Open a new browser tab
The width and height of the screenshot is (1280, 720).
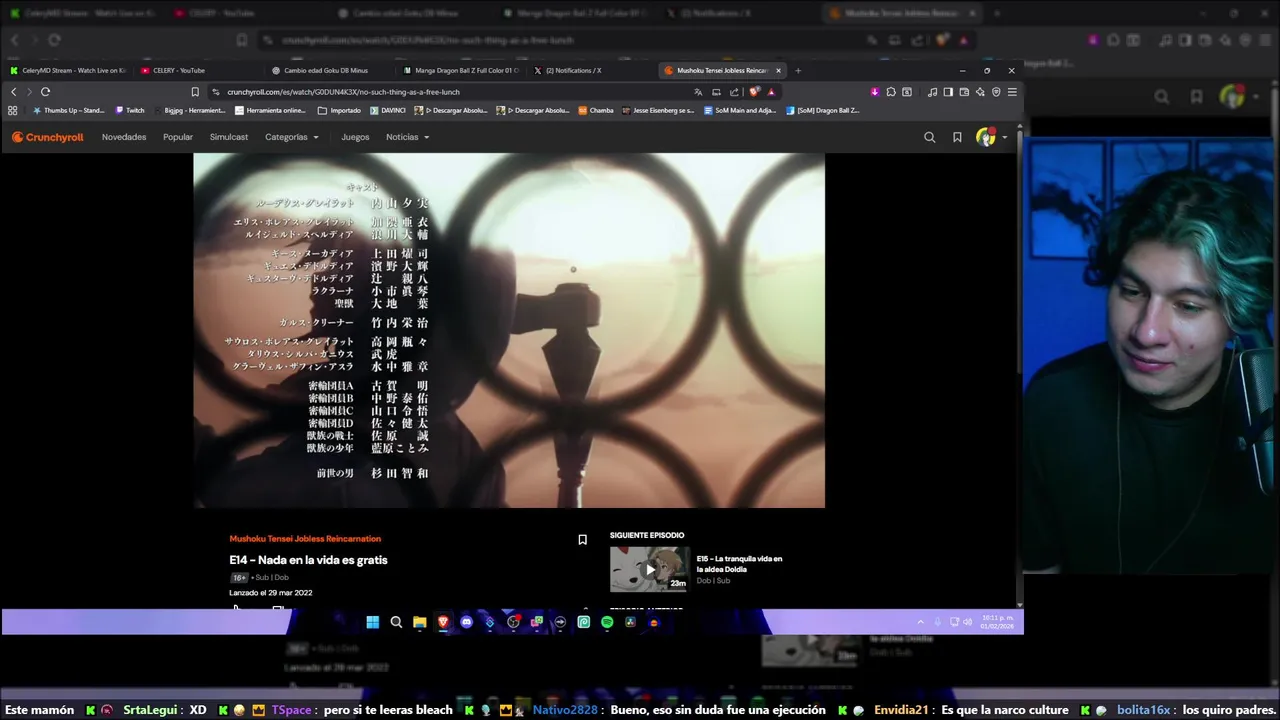798,70
